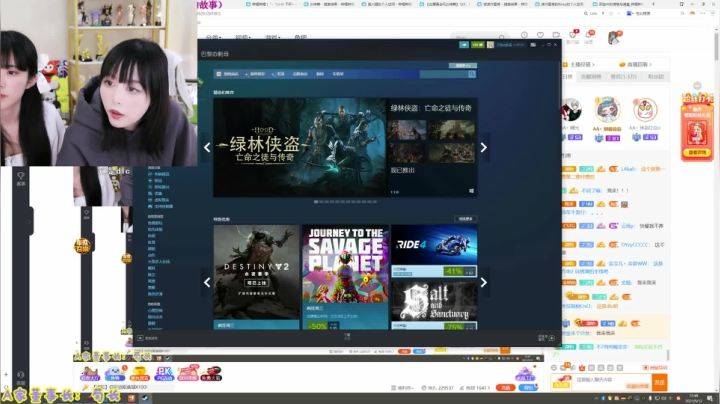The width and height of the screenshot is (720, 404).
Task: Open the third Steam store nav tab
Action: click(x=278, y=74)
